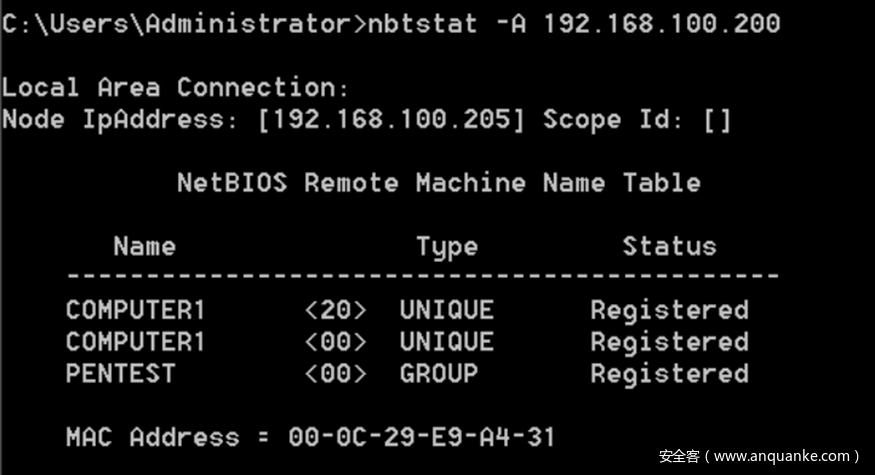This screenshot has height=475, width=875.
Task: Click the Status column header
Action: click(x=669, y=246)
